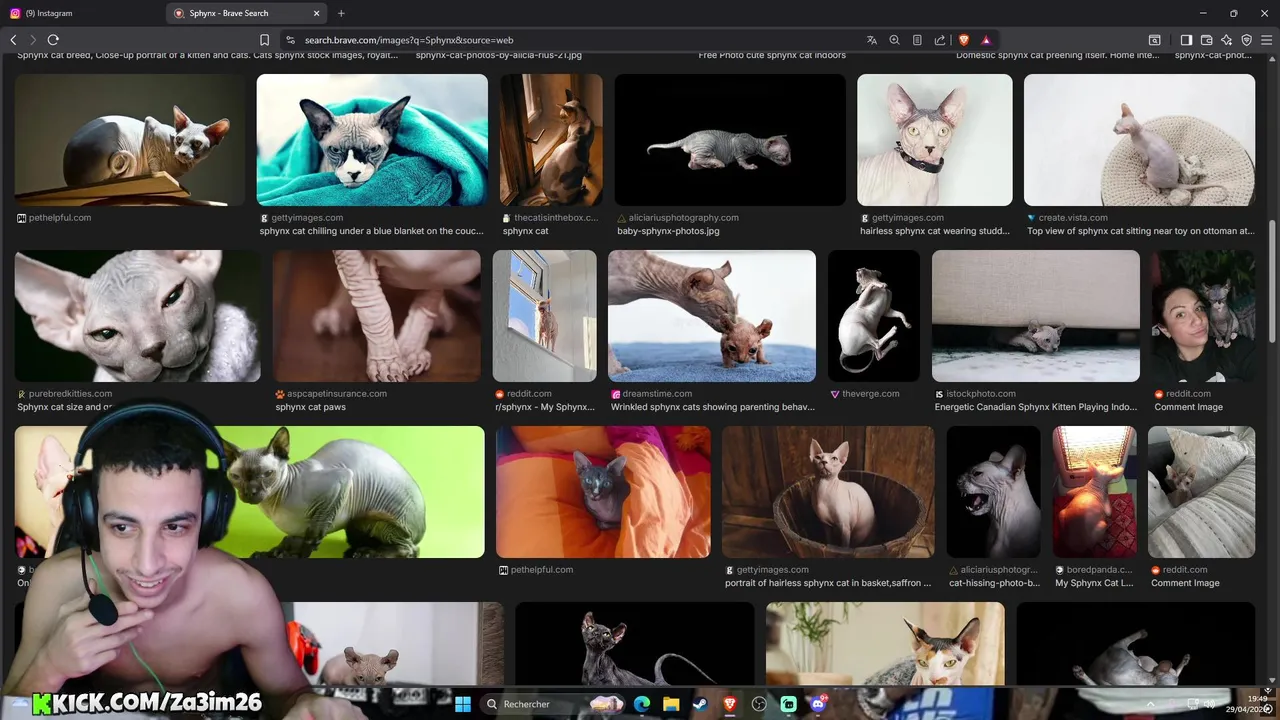Click the create.vista.com source link
Viewport: 1280px width, 720px height.
1073,218
